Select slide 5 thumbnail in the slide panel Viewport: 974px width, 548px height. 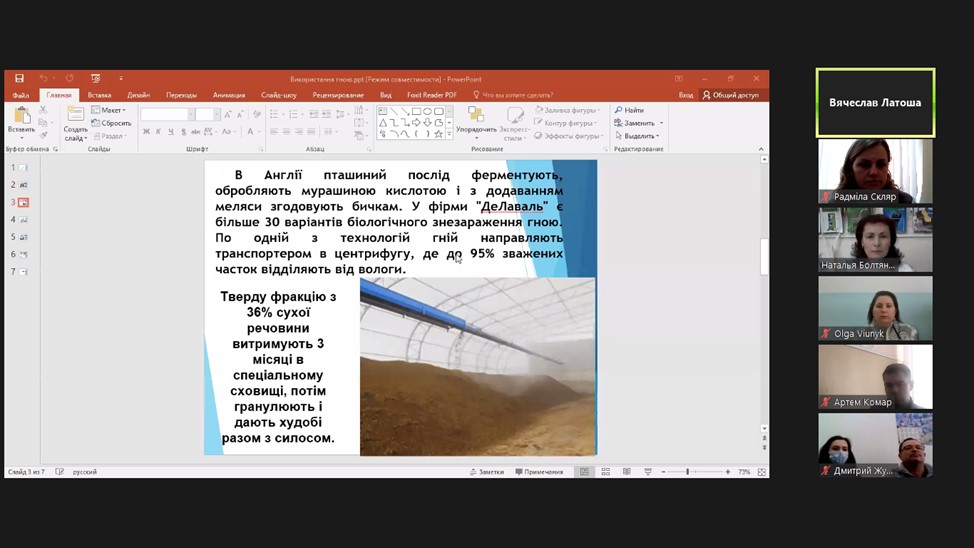21,237
